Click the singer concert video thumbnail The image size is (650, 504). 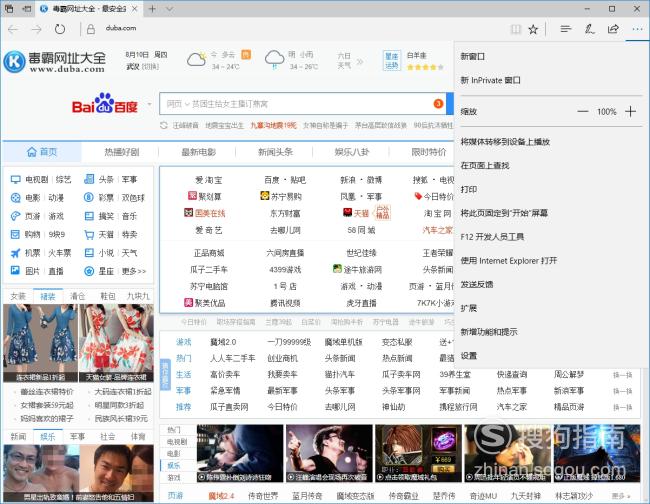point(329,453)
